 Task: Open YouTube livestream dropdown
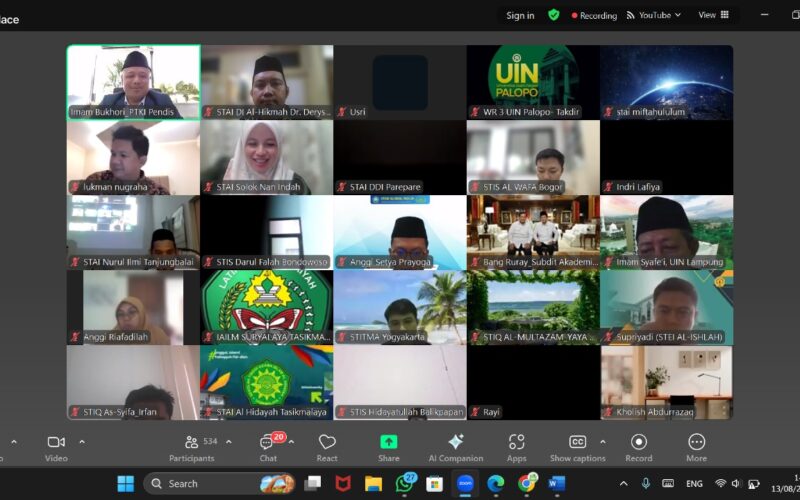pyautogui.click(x=654, y=15)
